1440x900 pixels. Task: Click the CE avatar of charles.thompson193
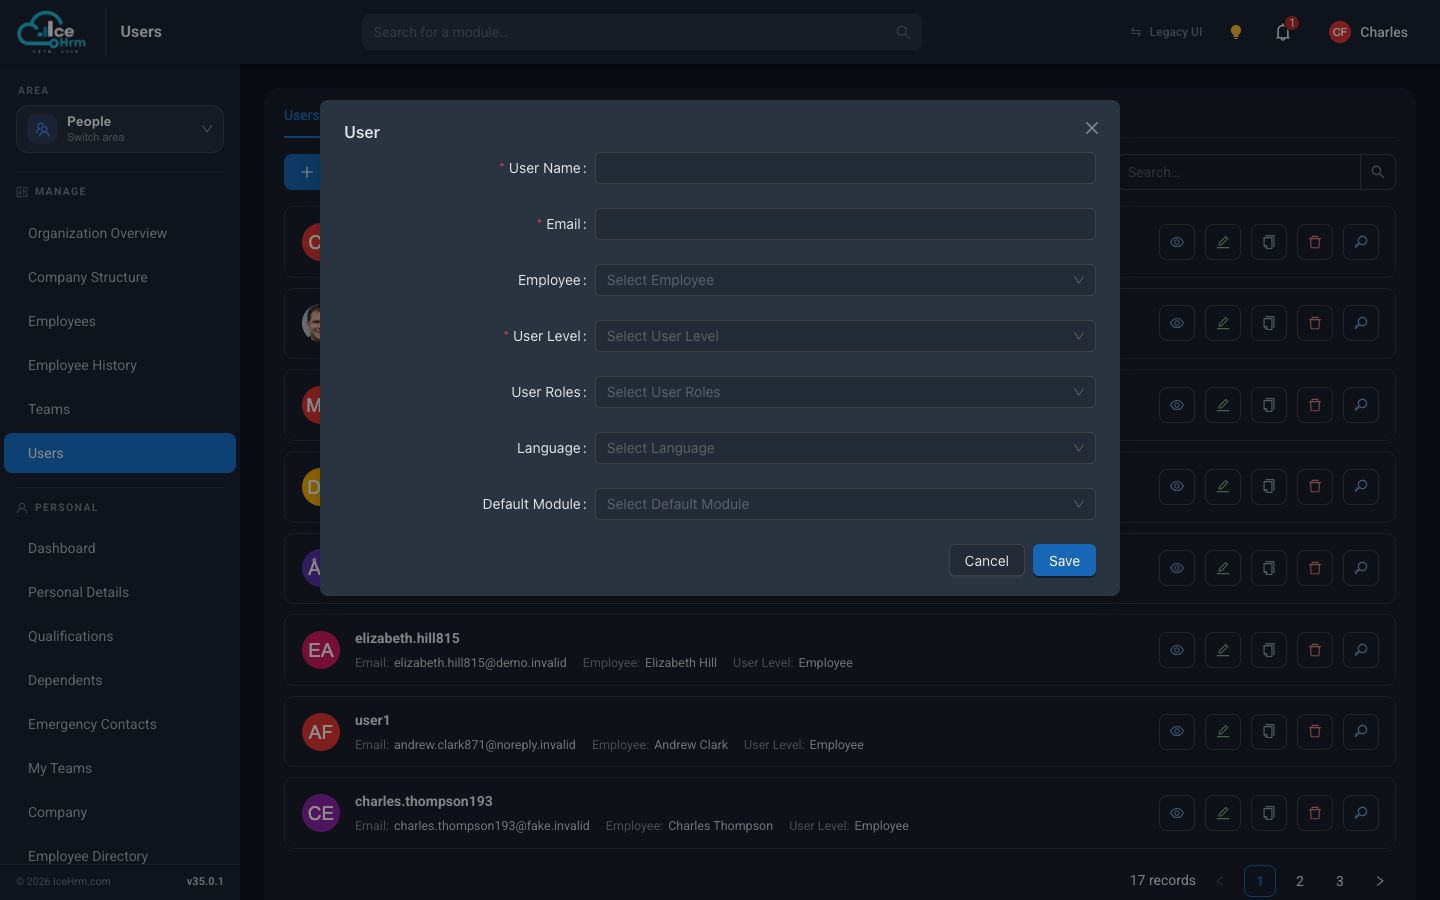coord(321,813)
